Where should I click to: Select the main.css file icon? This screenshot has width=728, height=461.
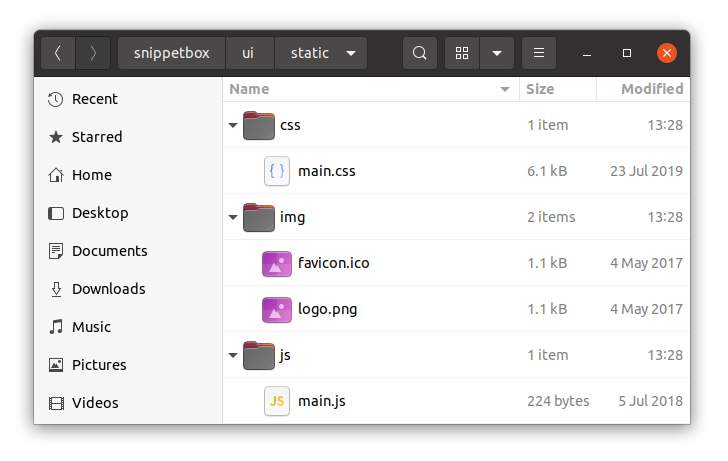coord(277,171)
